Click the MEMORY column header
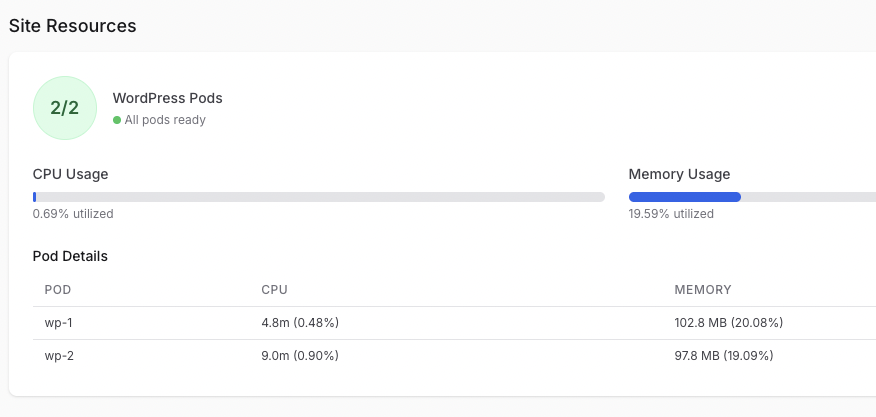Image resolution: width=876 pixels, height=417 pixels. [703, 290]
